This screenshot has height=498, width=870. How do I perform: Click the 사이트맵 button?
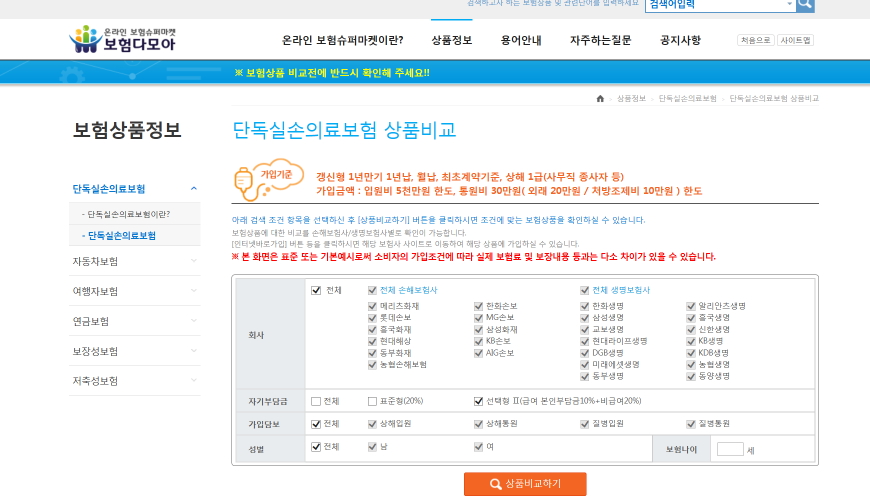(x=796, y=41)
